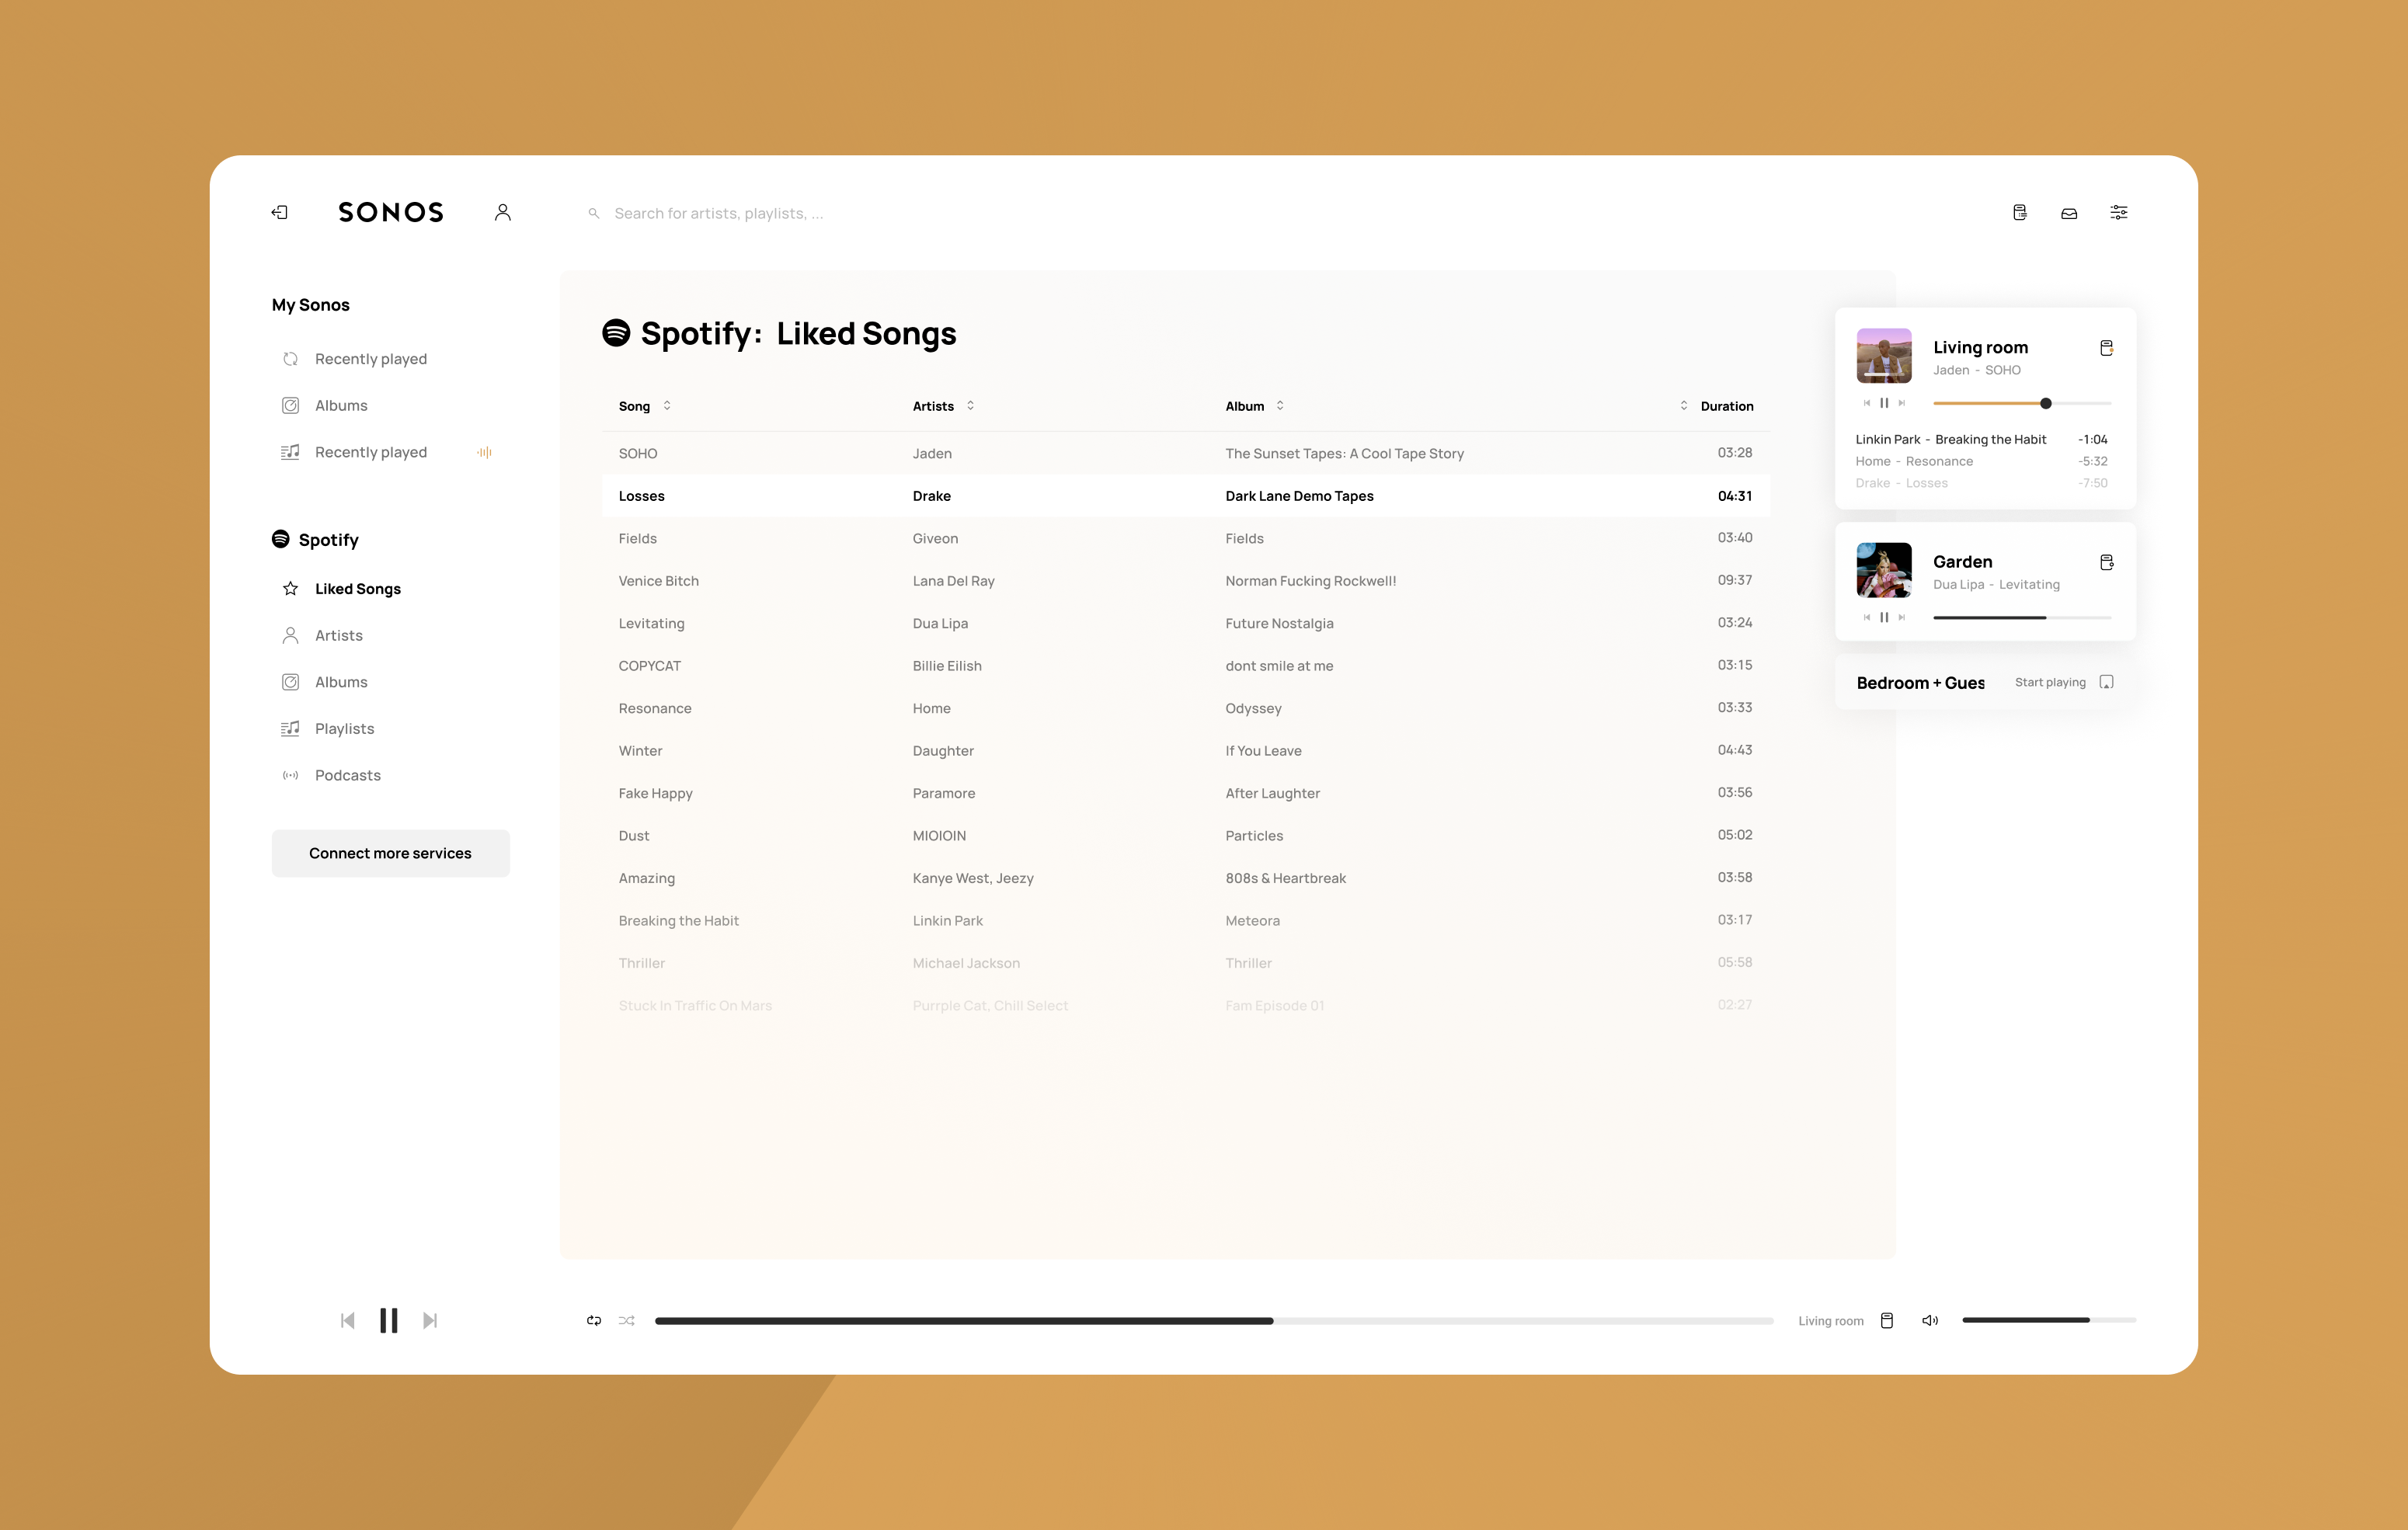Select queued Drake - Losses entry
The width and height of the screenshot is (2408, 1530).
tap(1982, 483)
